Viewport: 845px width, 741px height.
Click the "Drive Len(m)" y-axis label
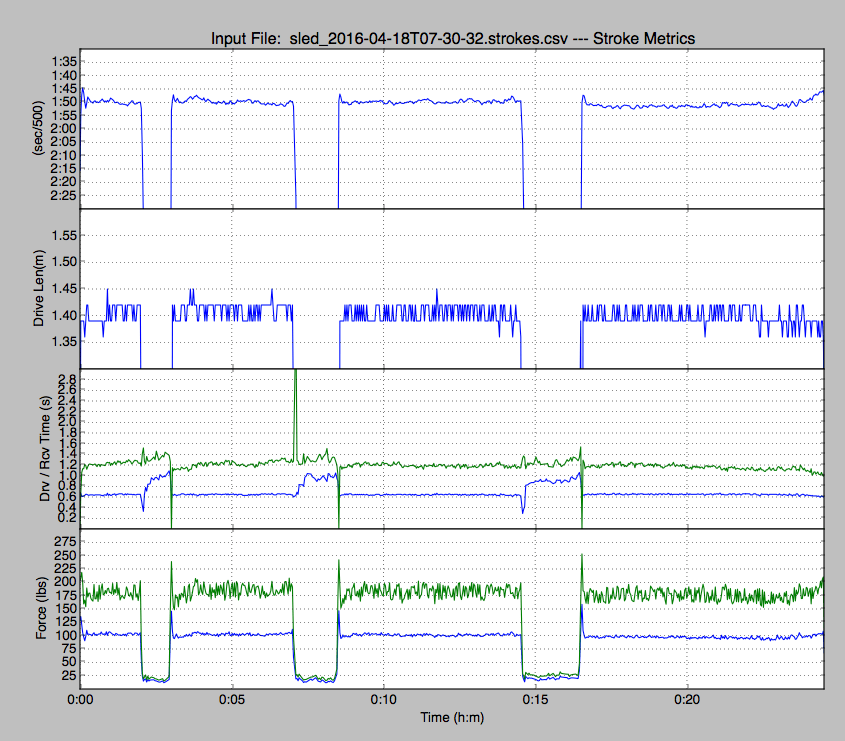click(x=37, y=288)
